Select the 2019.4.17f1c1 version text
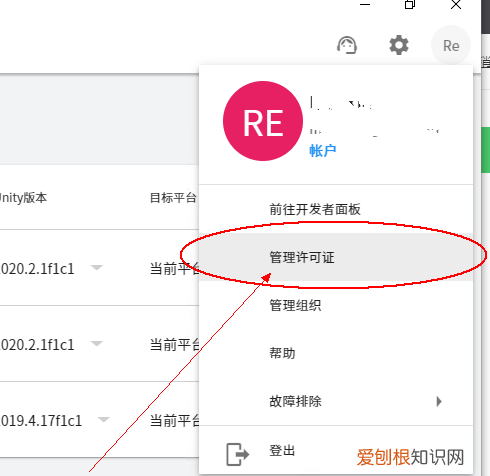The height and width of the screenshot is (476, 490). (x=41, y=421)
